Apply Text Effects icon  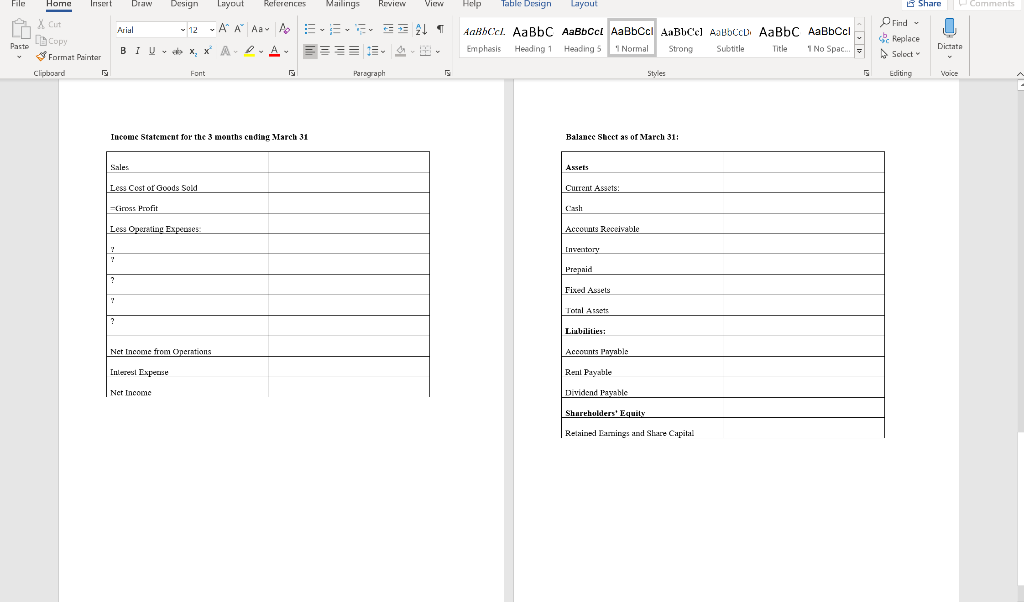tap(225, 51)
